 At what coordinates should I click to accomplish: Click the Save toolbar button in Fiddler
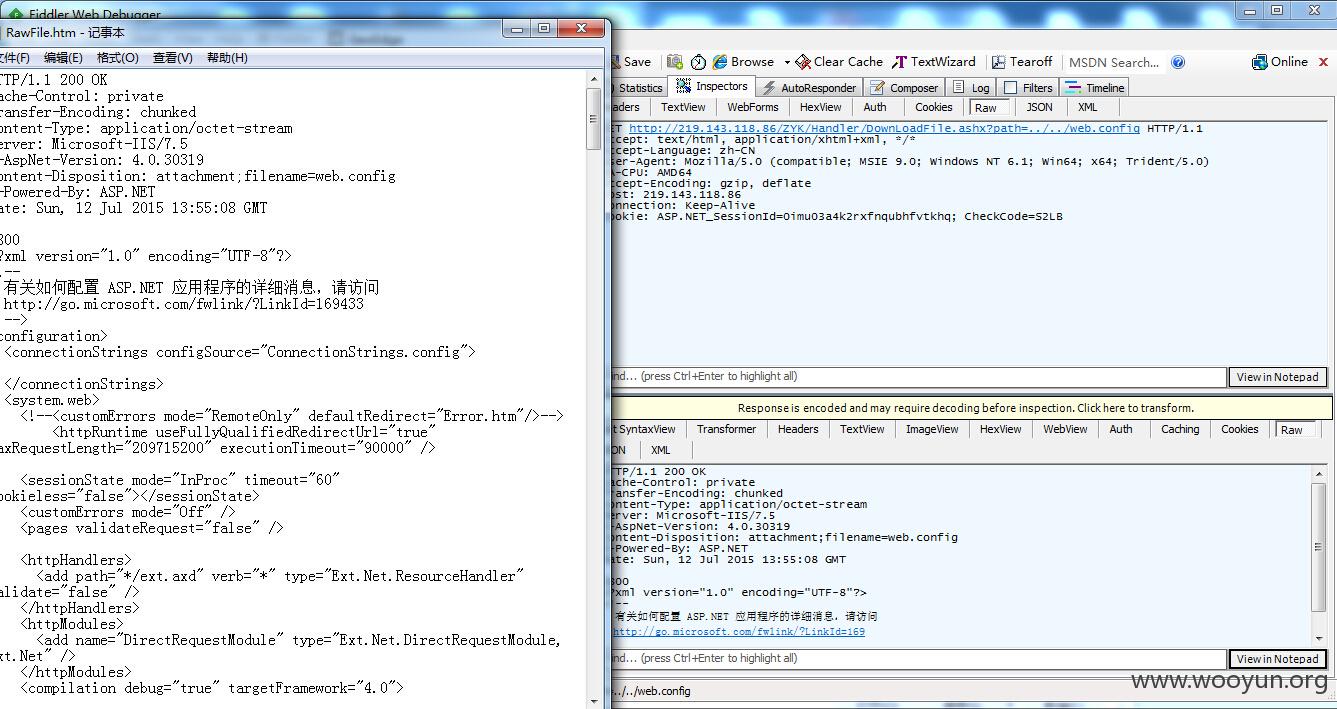[631, 62]
